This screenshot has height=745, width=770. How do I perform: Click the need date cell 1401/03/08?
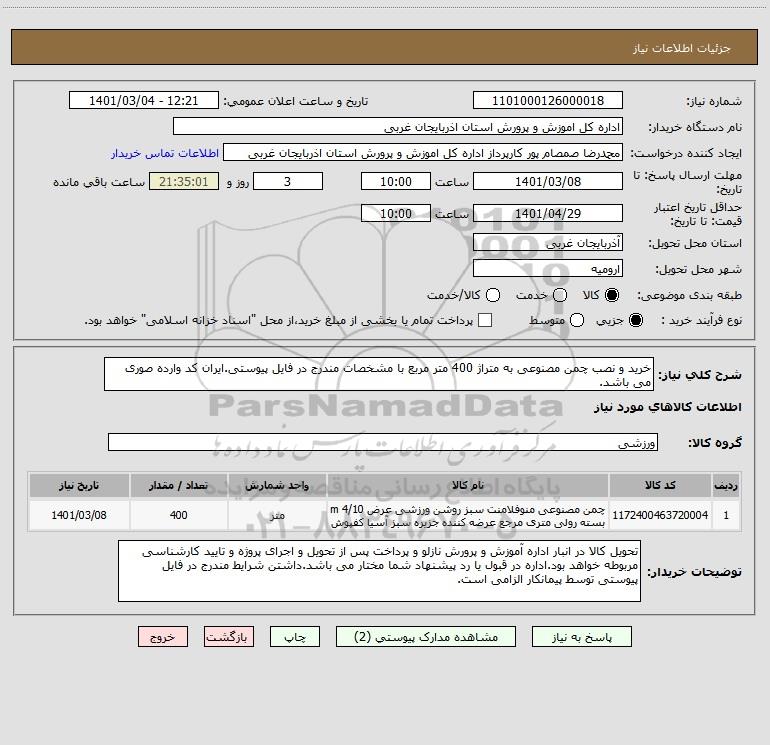[x=79, y=515]
